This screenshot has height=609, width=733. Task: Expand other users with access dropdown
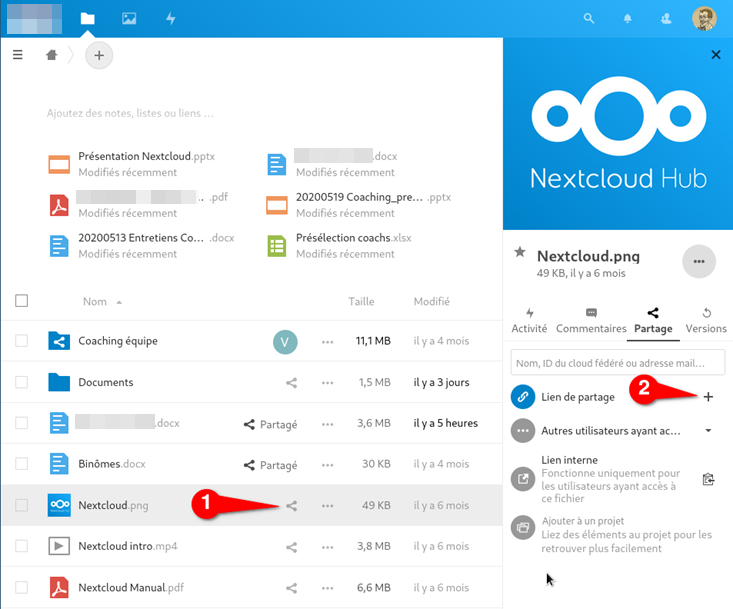click(x=708, y=431)
